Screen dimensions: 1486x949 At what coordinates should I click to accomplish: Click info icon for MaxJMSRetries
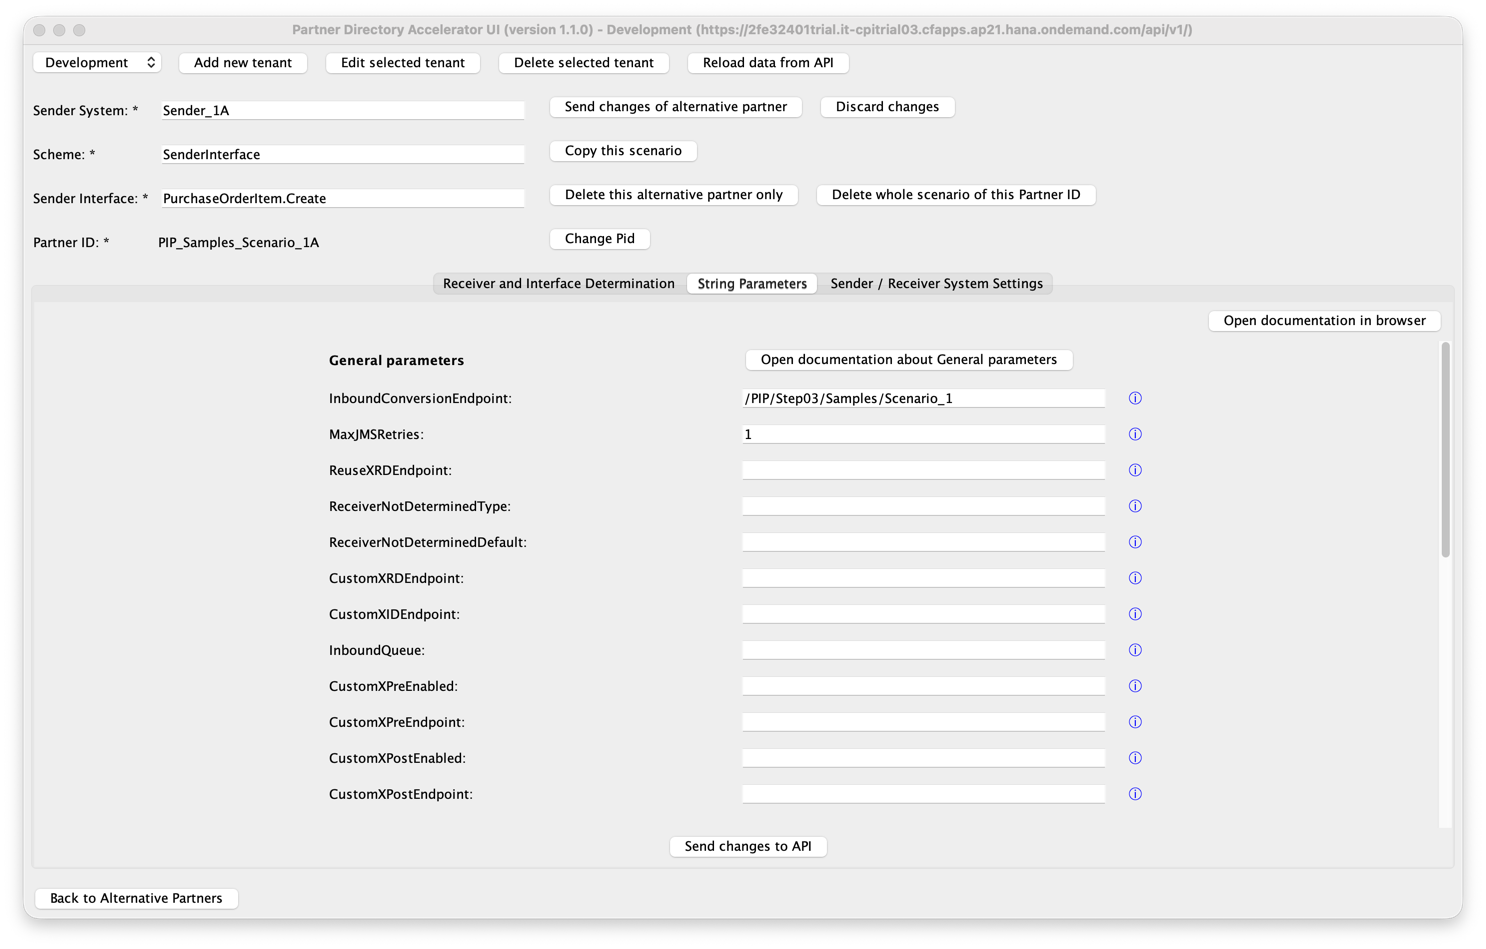[1135, 434]
